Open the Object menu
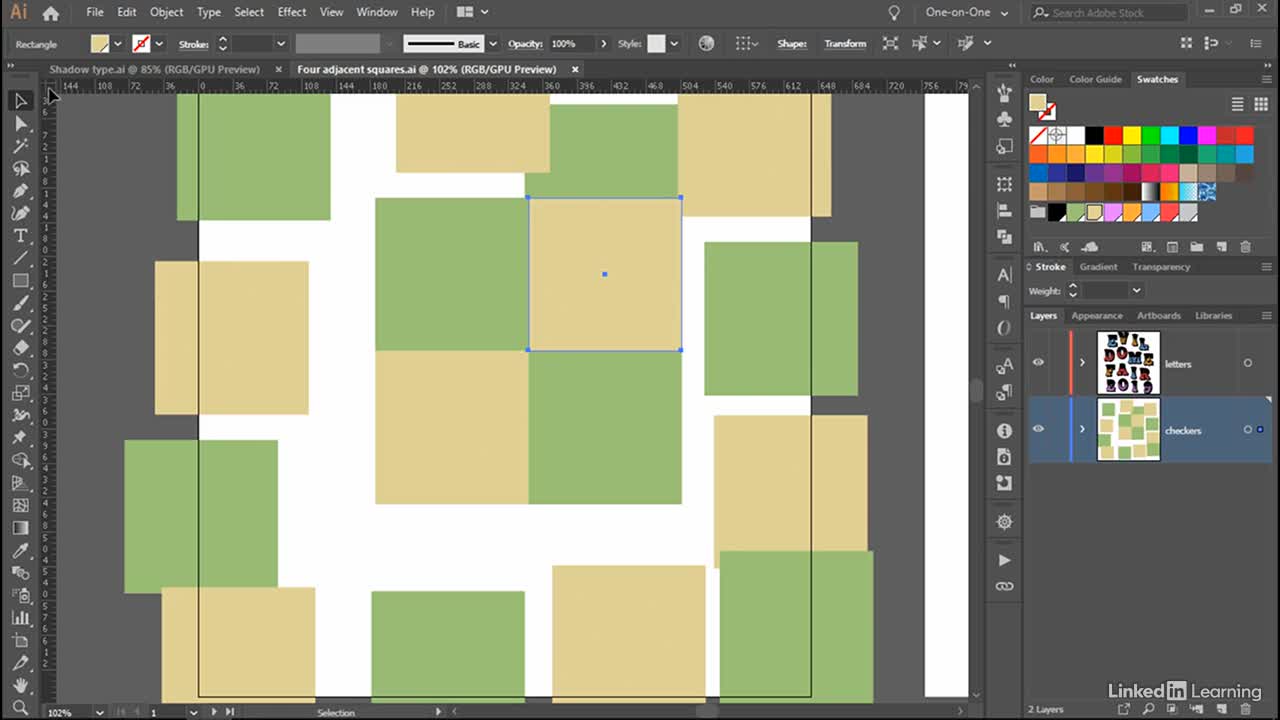The height and width of the screenshot is (720, 1280). point(166,12)
